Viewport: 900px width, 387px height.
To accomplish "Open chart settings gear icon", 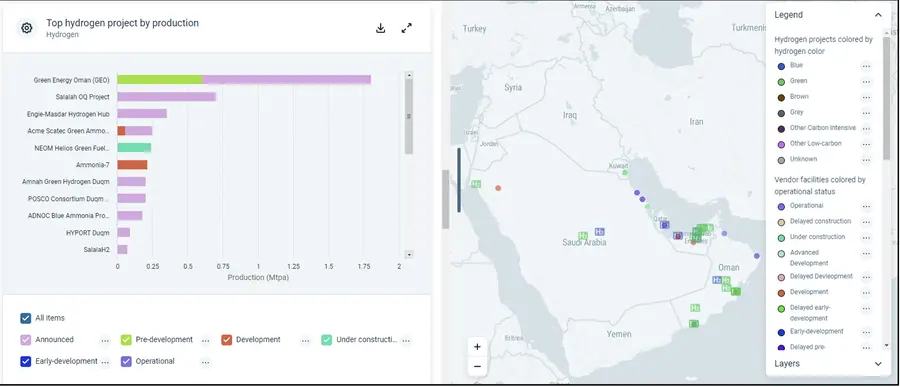I will 26,28.
